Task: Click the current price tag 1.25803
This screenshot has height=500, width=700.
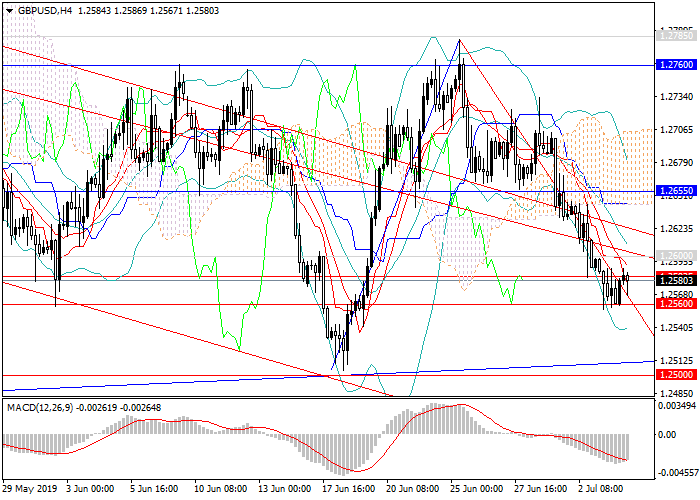Action: [x=675, y=281]
